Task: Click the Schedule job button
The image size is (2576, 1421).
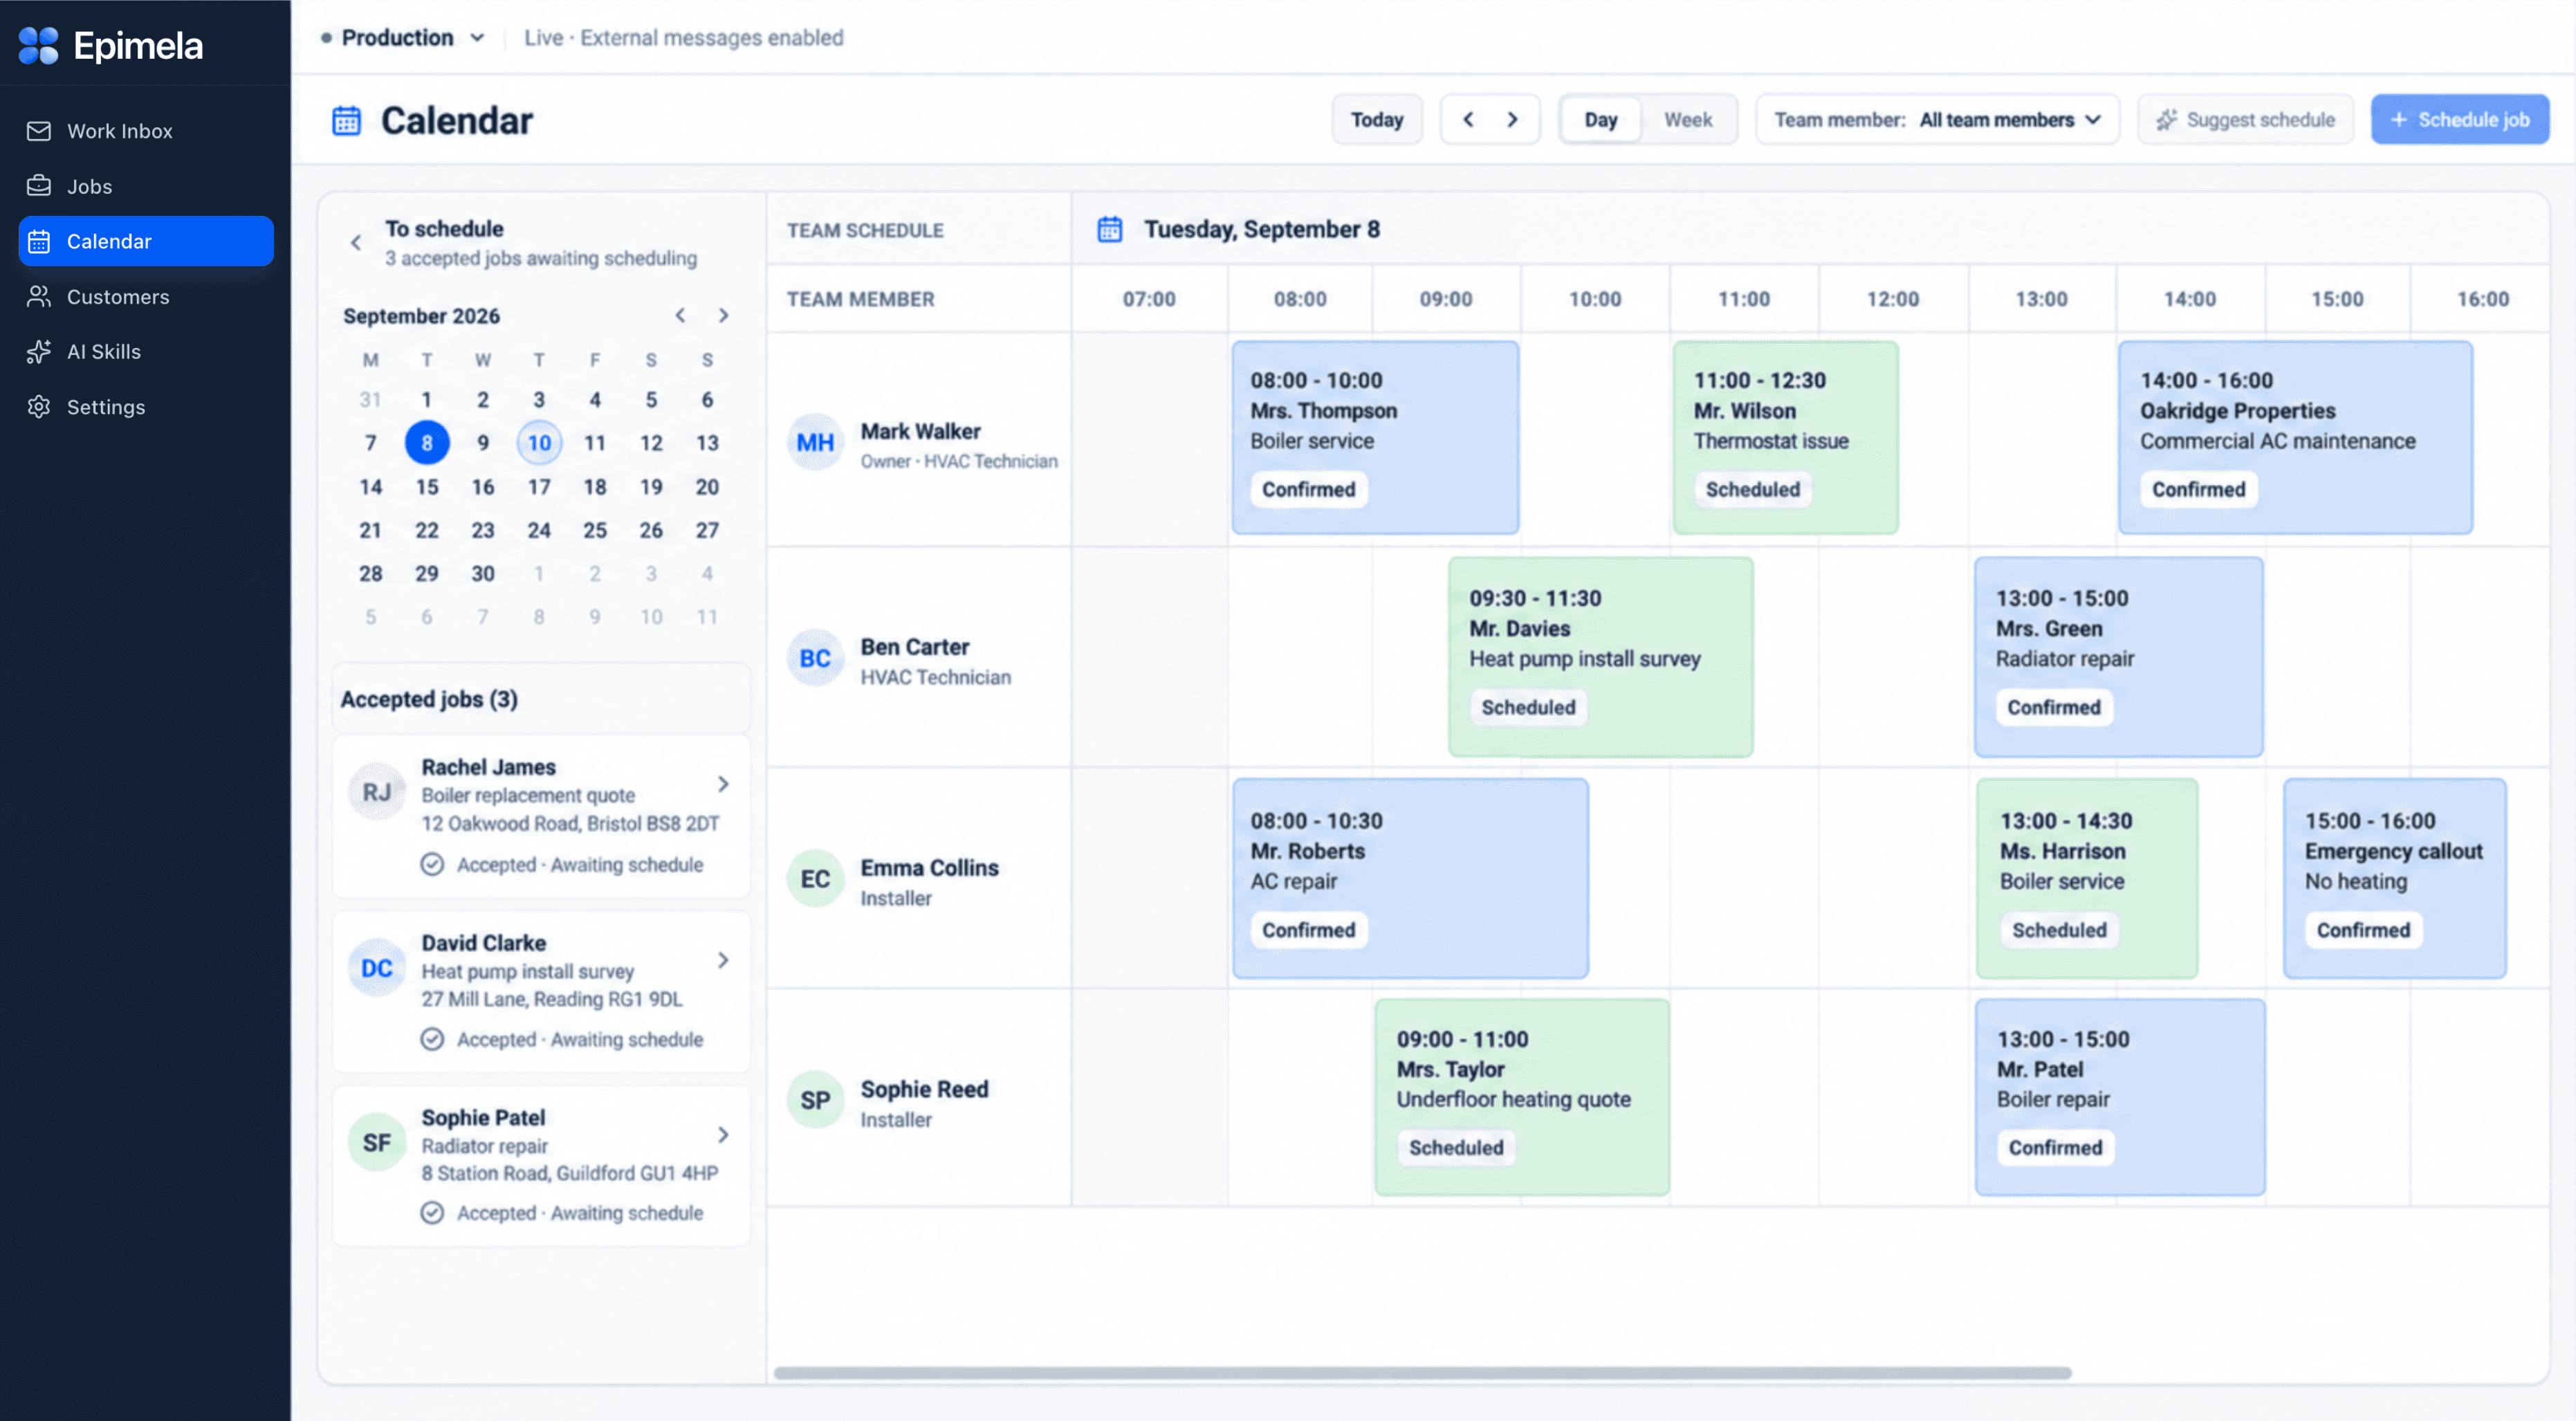Action: tap(2460, 120)
